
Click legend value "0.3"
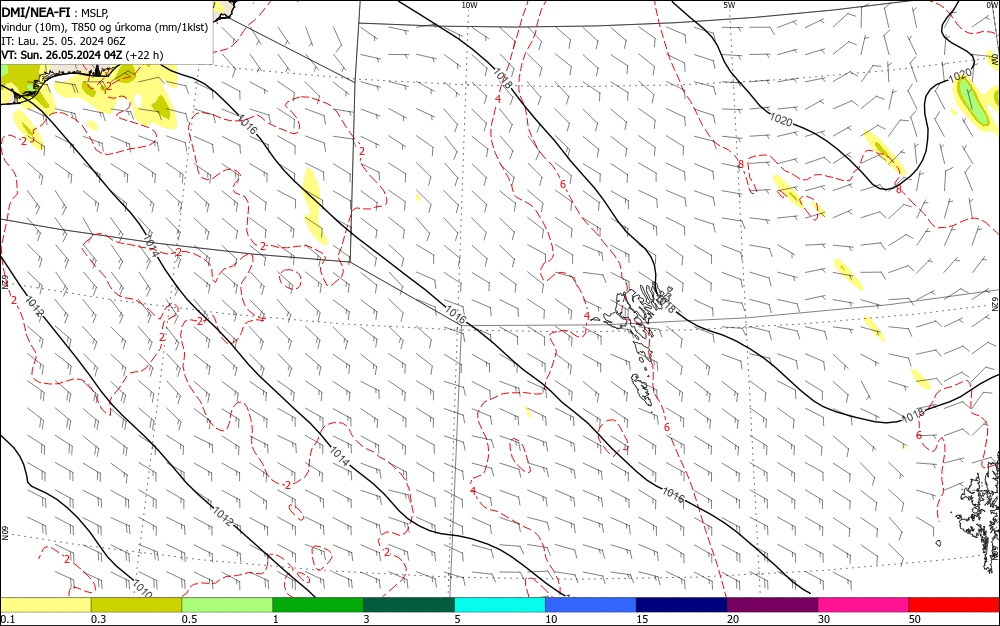pos(99,619)
